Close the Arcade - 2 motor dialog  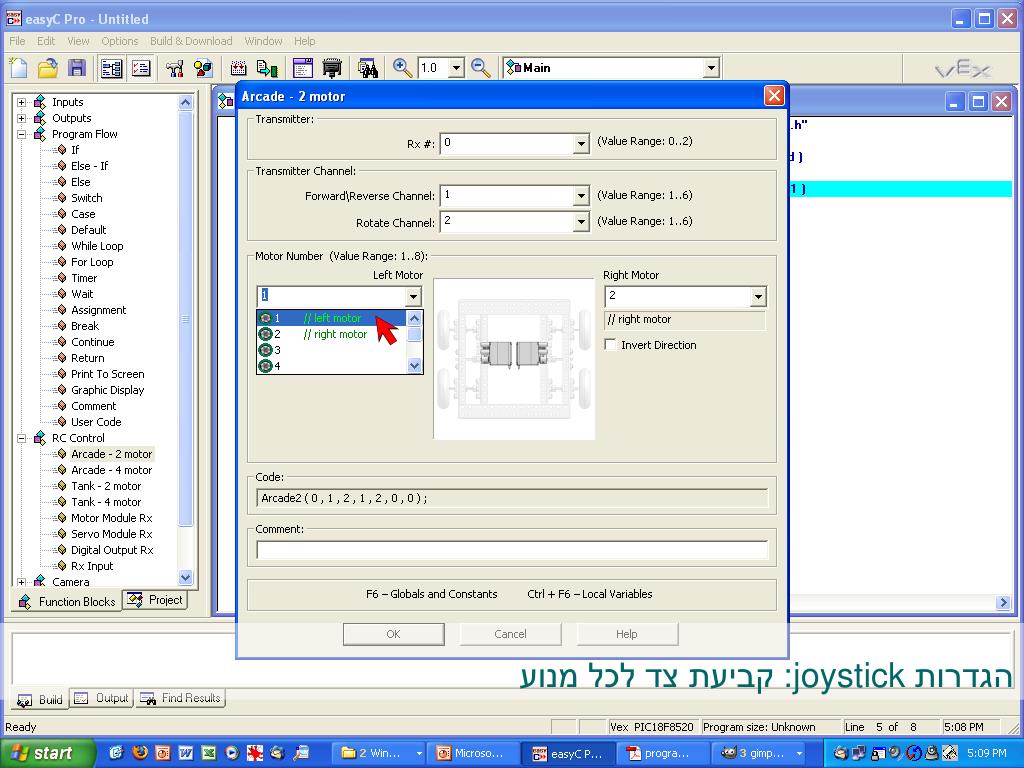click(x=774, y=96)
